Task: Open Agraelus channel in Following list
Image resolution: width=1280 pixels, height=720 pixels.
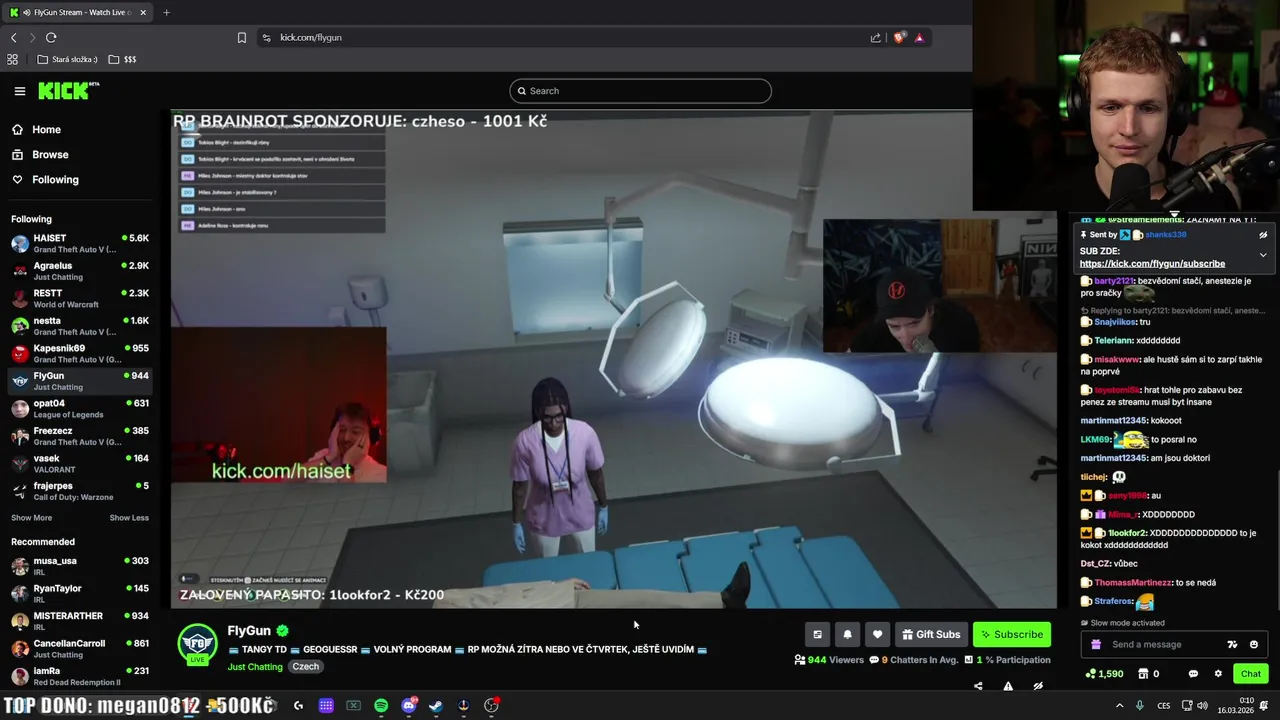Action: tap(80, 271)
